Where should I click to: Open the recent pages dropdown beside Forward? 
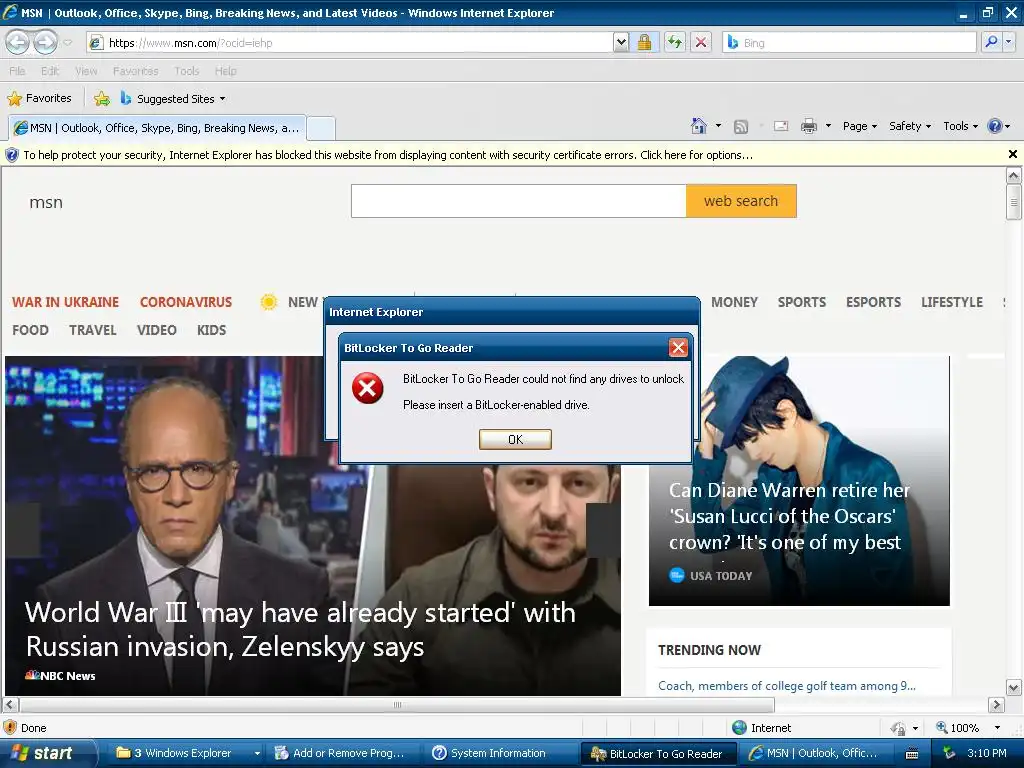[68, 43]
